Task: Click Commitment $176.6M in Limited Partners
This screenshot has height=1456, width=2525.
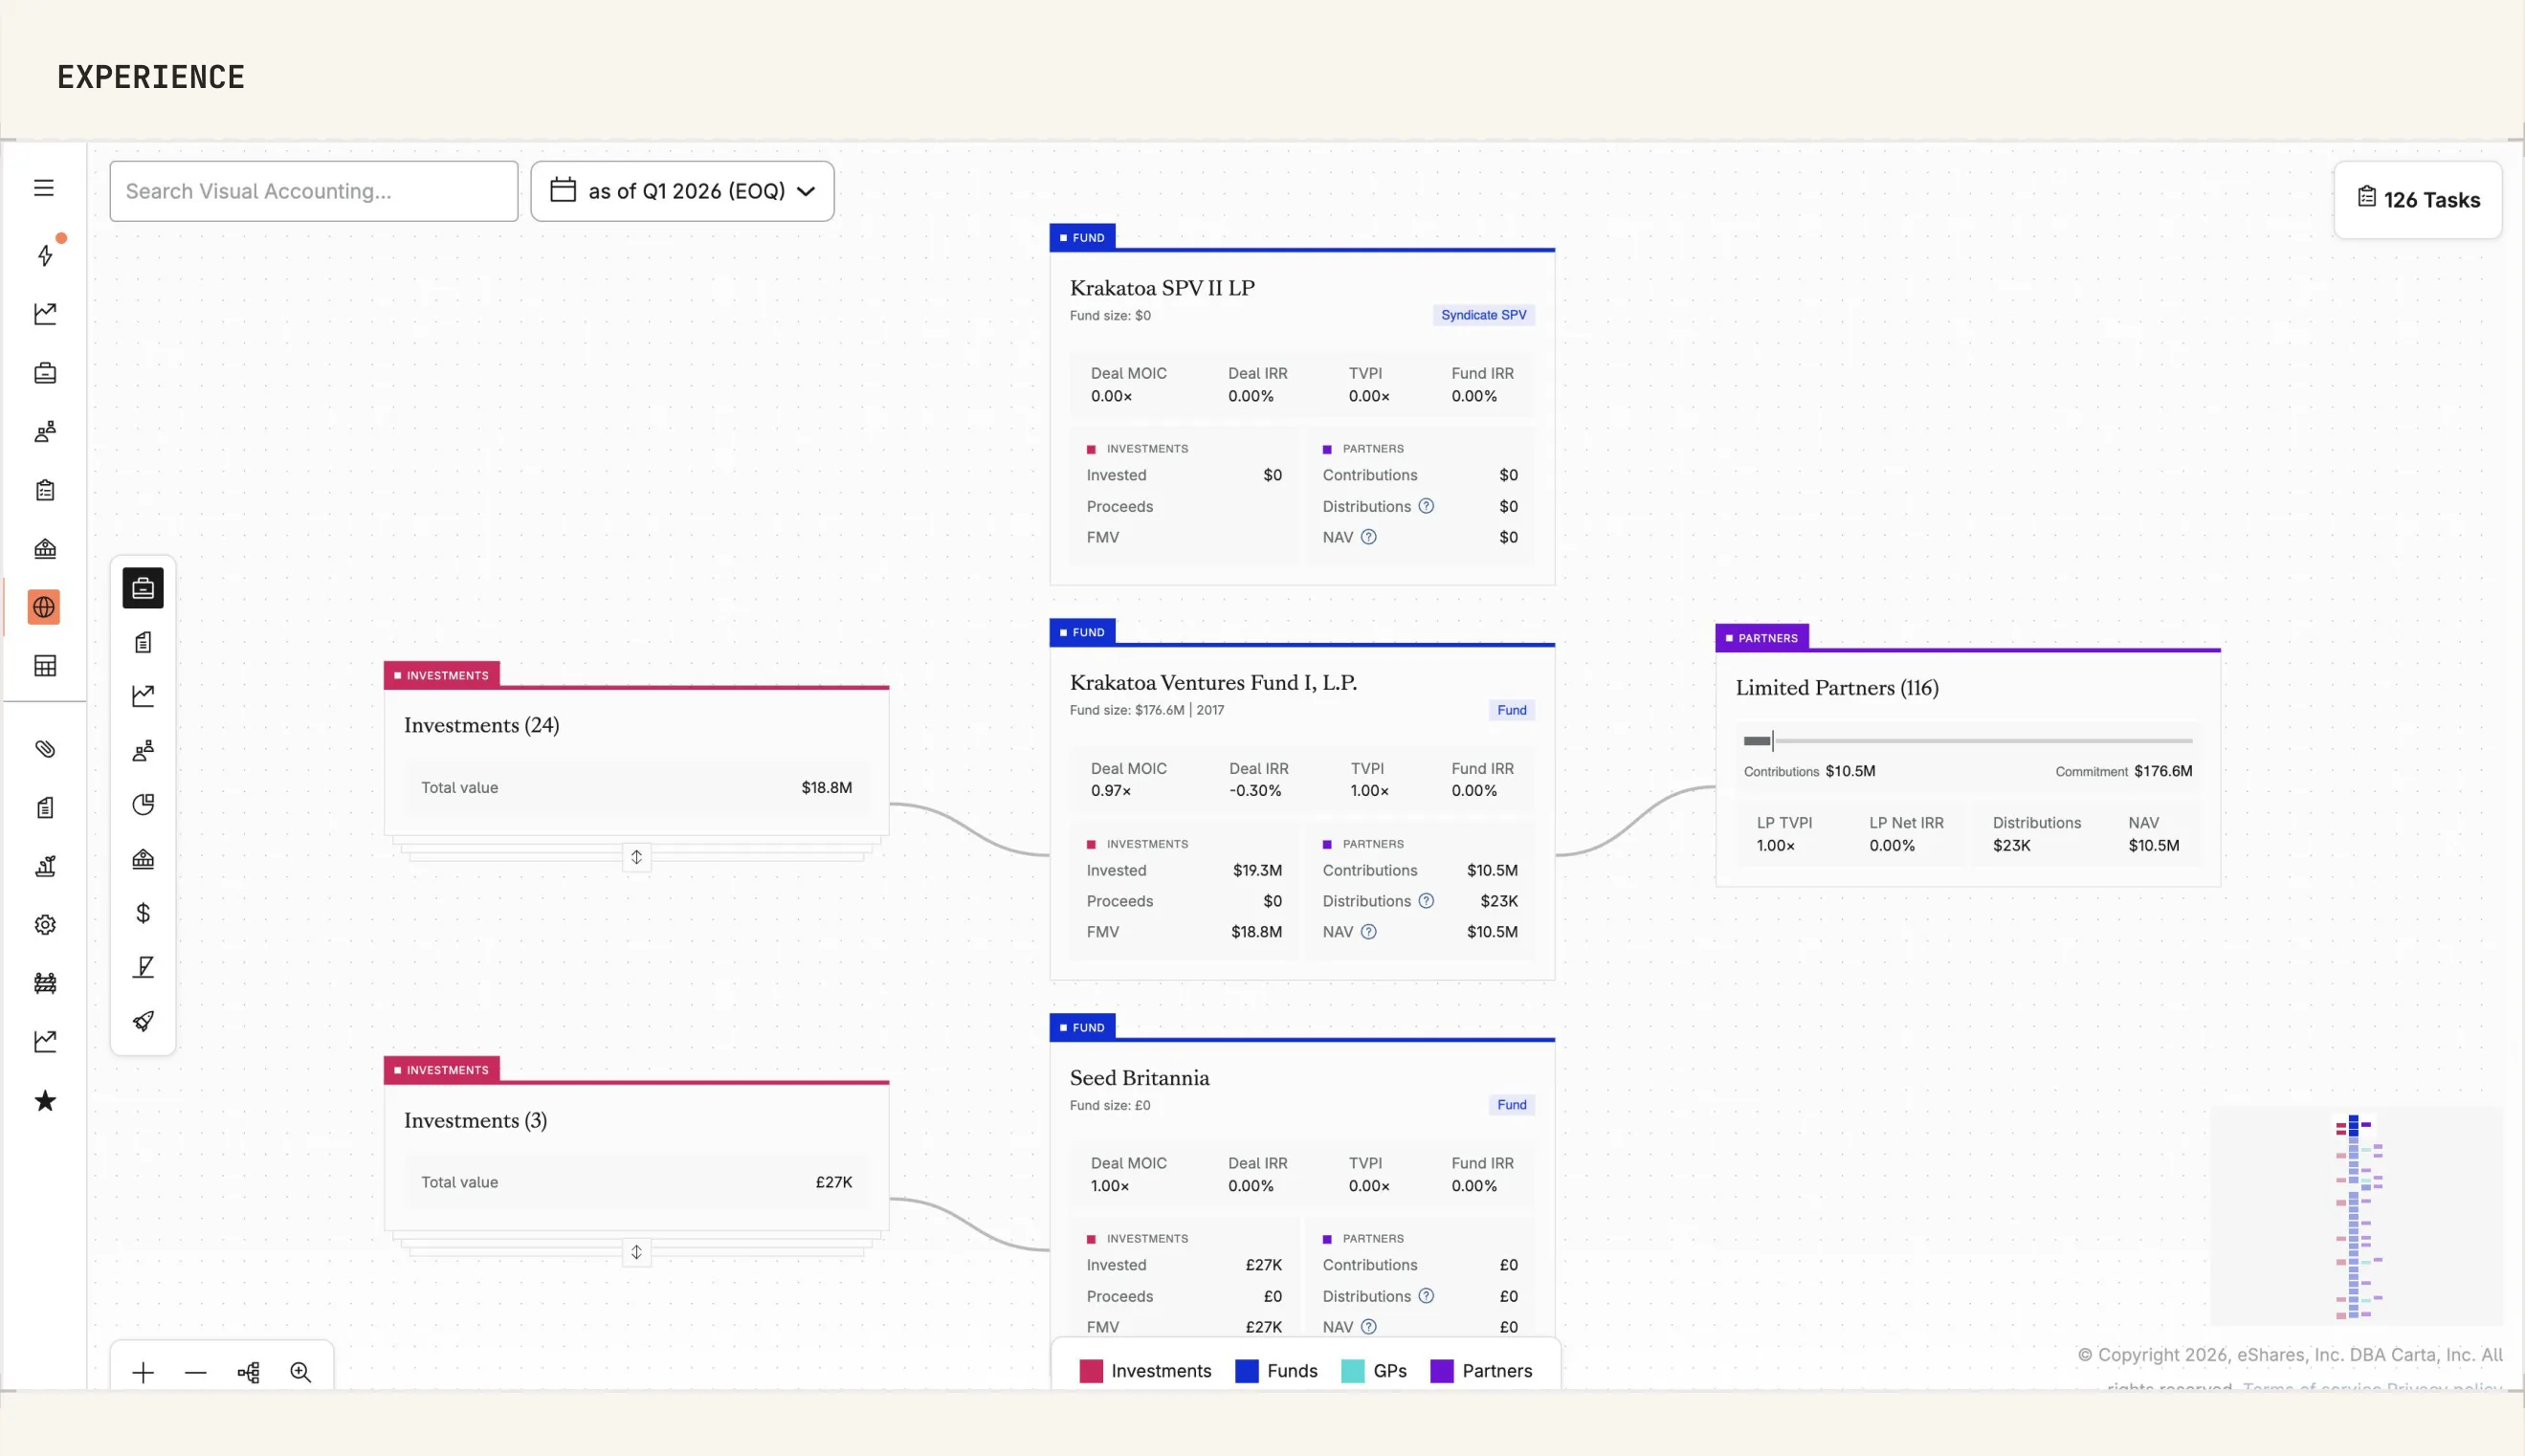Action: click(2124, 771)
